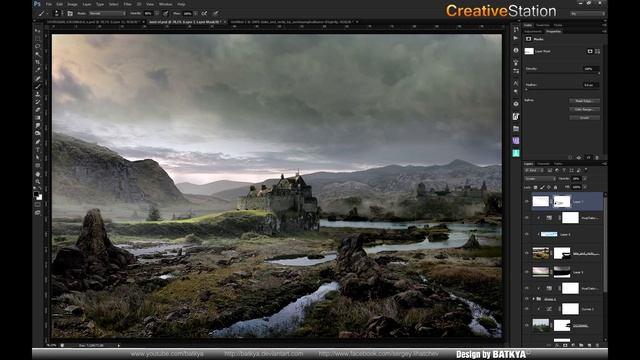The height and width of the screenshot is (360, 640).
Task: Toggle visibility of the Group layer
Action: [x=527, y=299]
